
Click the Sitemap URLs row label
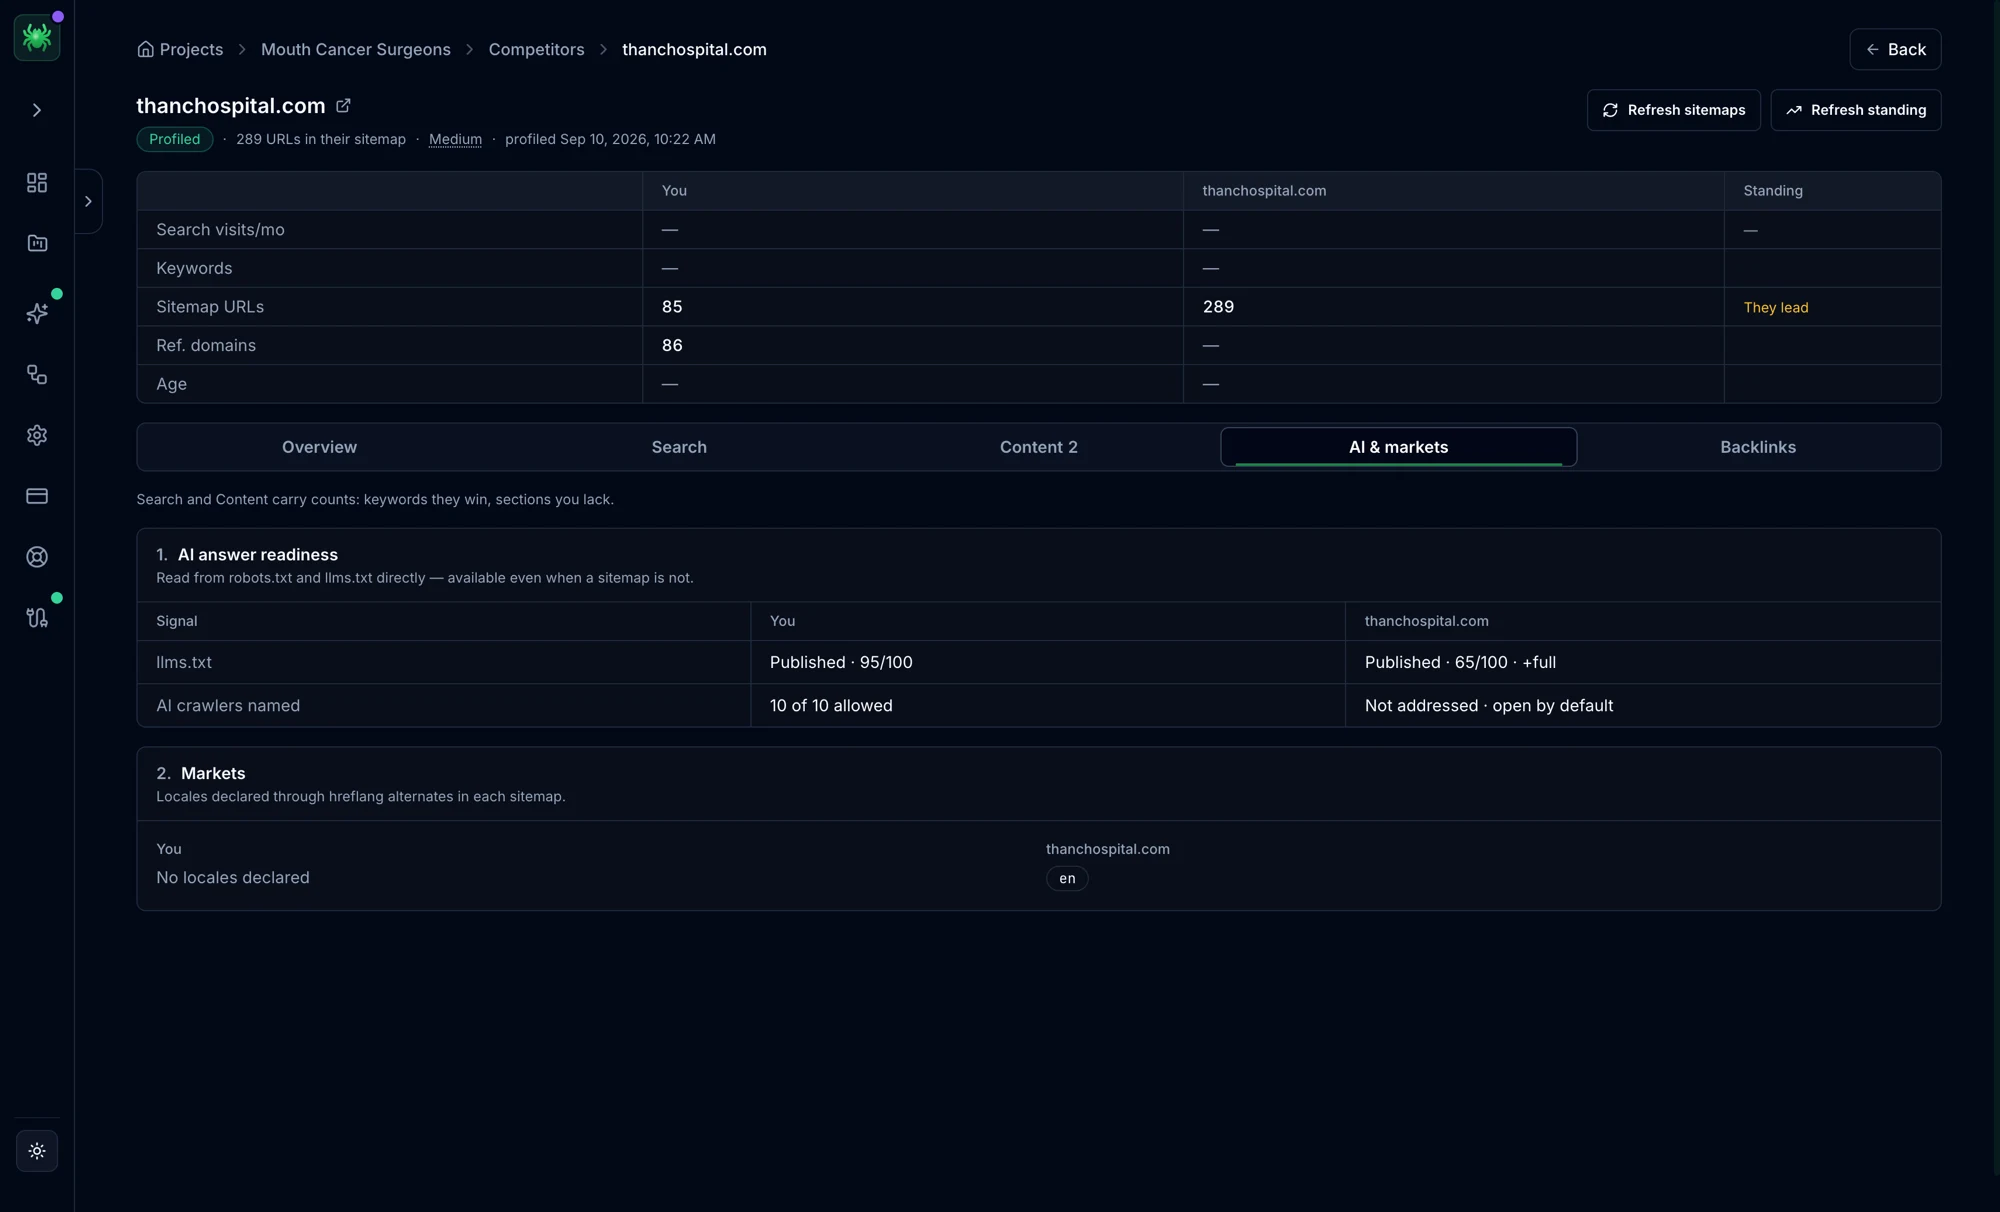pyautogui.click(x=210, y=307)
